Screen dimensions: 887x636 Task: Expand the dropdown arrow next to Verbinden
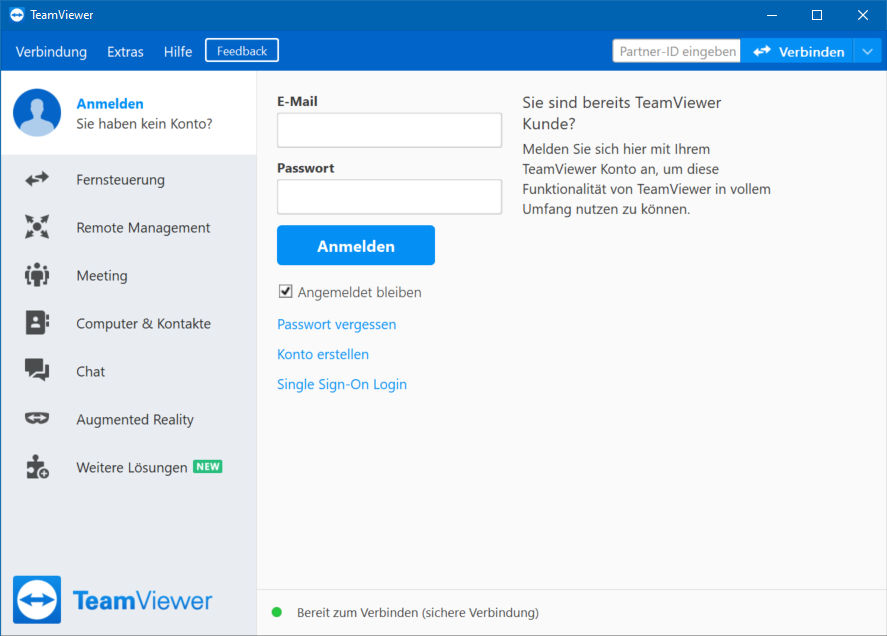tap(868, 51)
